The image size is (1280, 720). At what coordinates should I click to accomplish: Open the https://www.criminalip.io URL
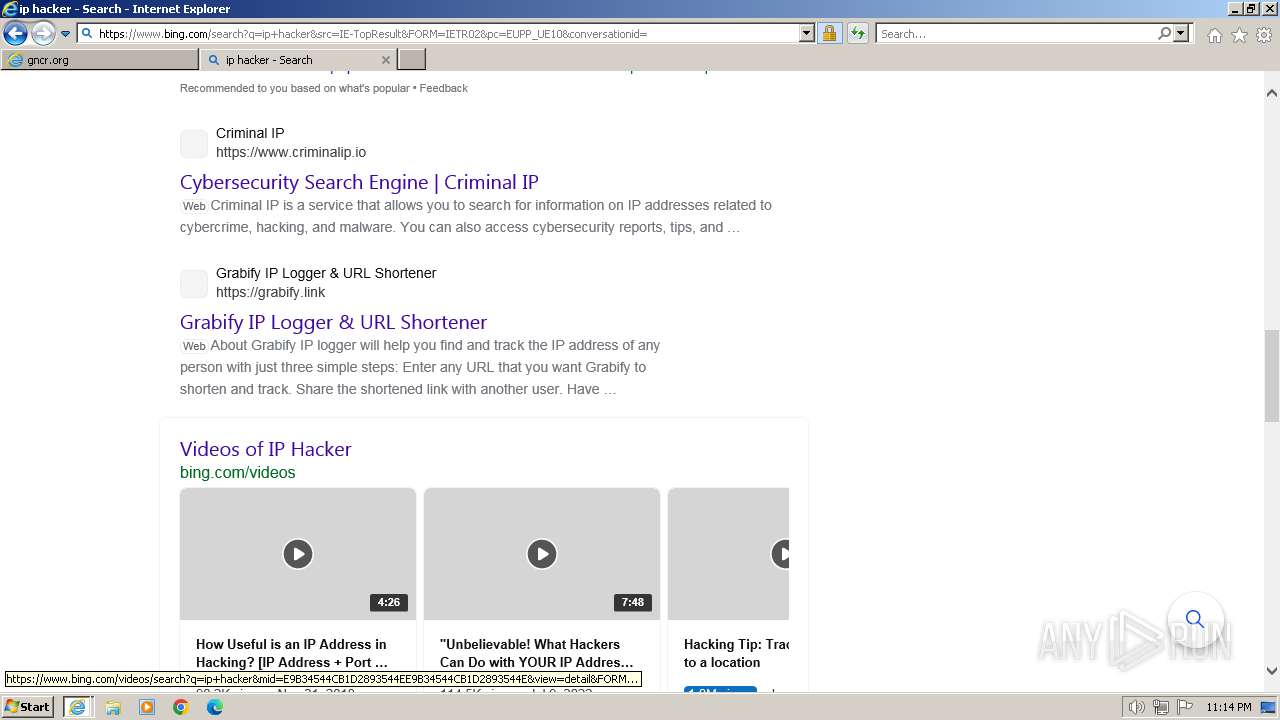(x=291, y=152)
